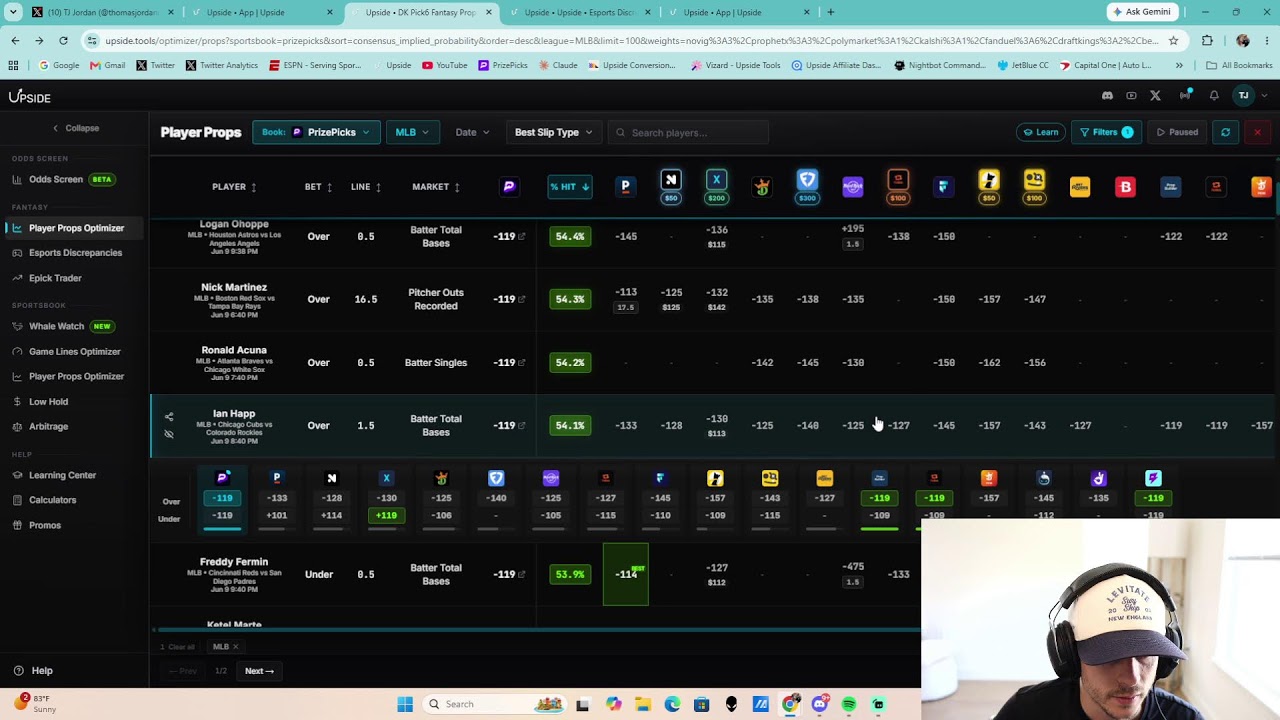
Task: Click the Windows taskbar Search box
Action: pos(495,704)
